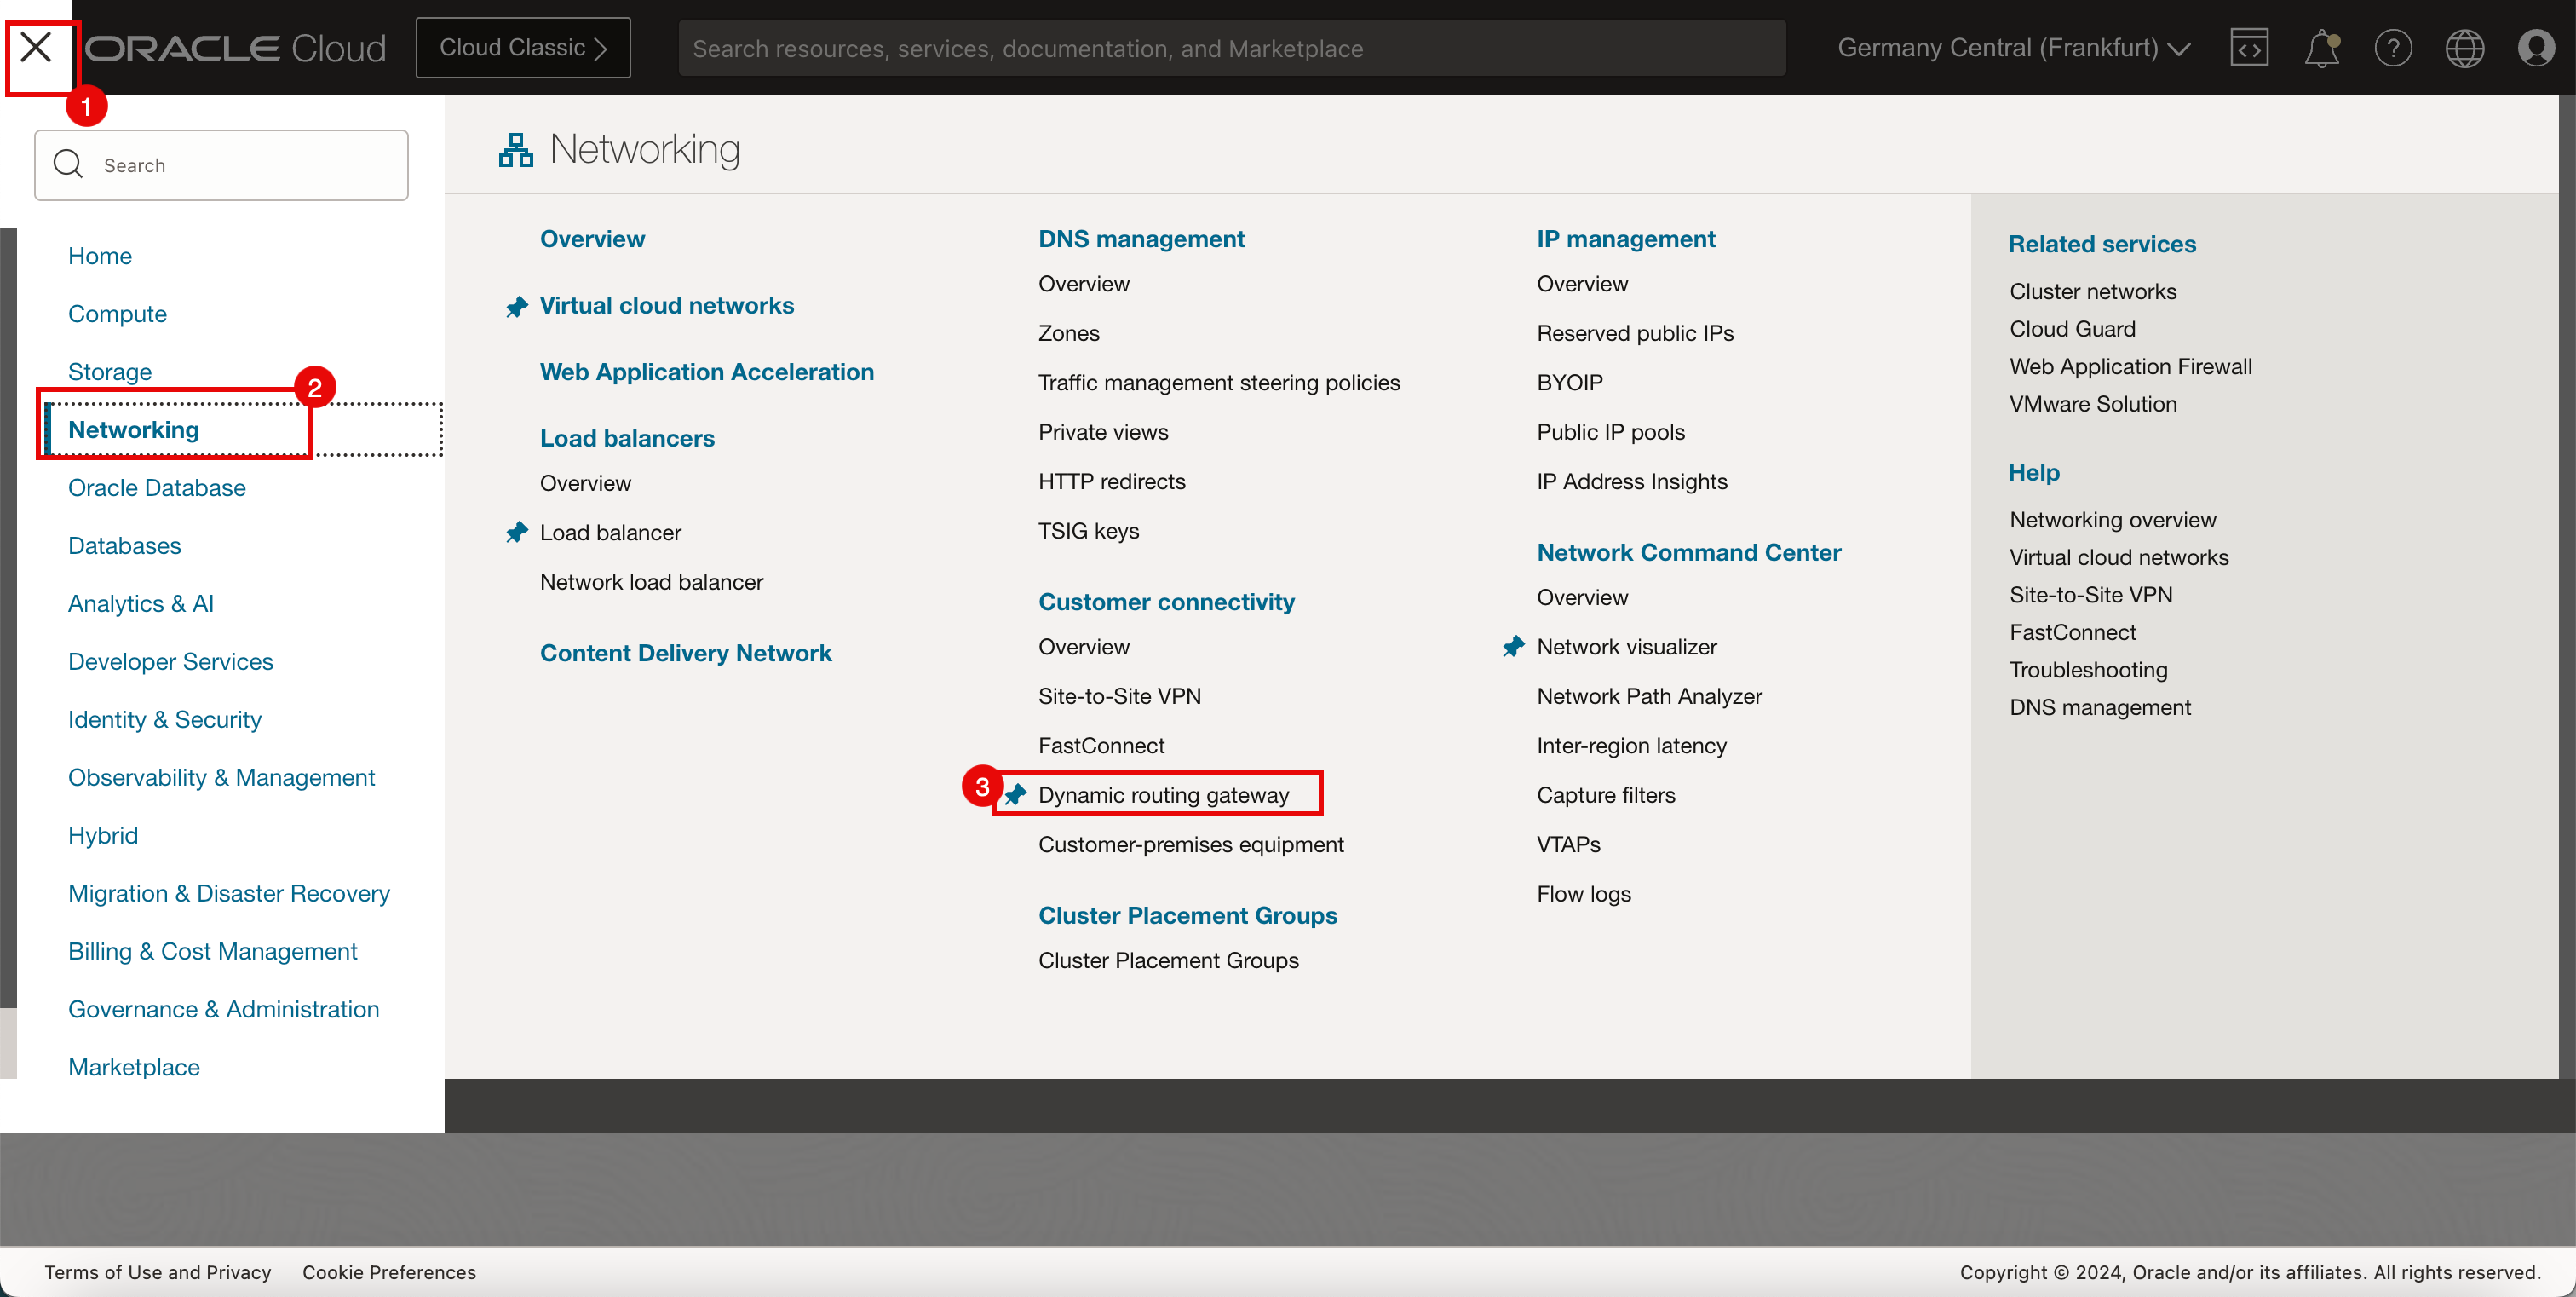Open the notifications bell icon
This screenshot has height=1297, width=2576.
point(2321,48)
